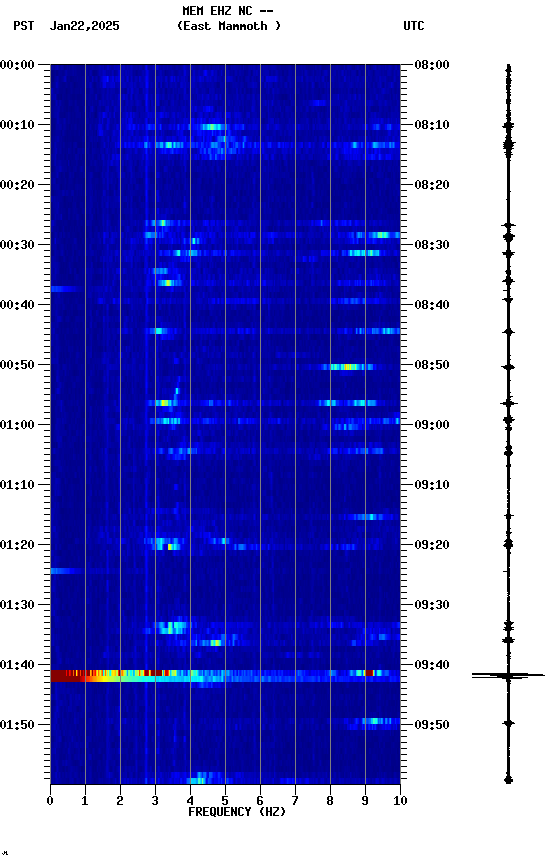552x864 pixels.
Task: Click the 'FREQUENCY (HZ)' axis label
Action: (237, 812)
